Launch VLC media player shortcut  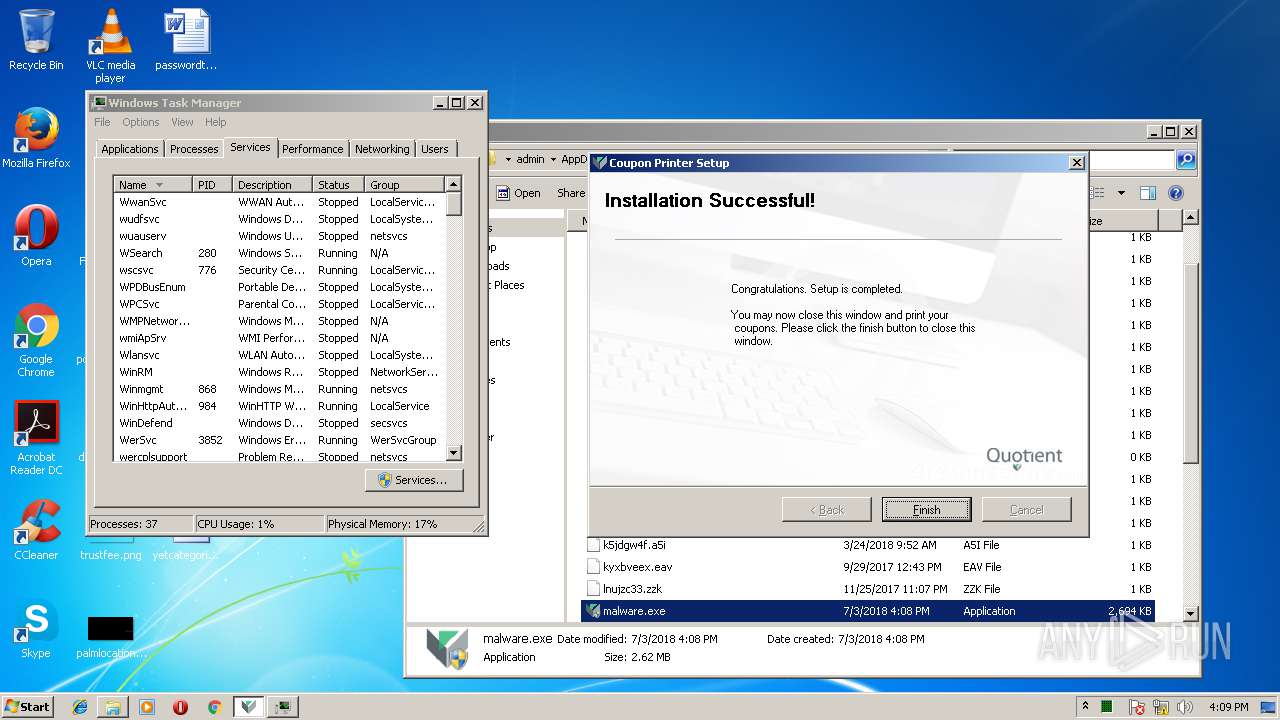point(110,46)
